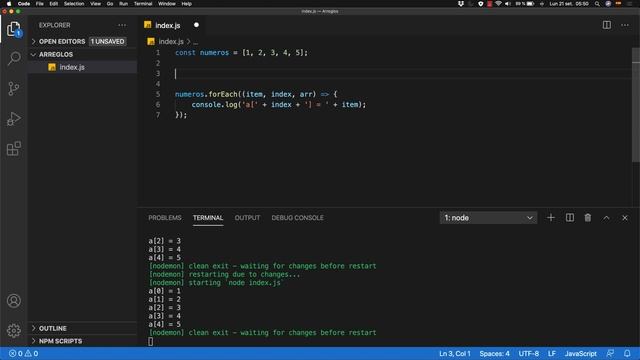This screenshot has width=640, height=360.
Task: Open editor more actions ellipsis
Action: (x=625, y=25)
